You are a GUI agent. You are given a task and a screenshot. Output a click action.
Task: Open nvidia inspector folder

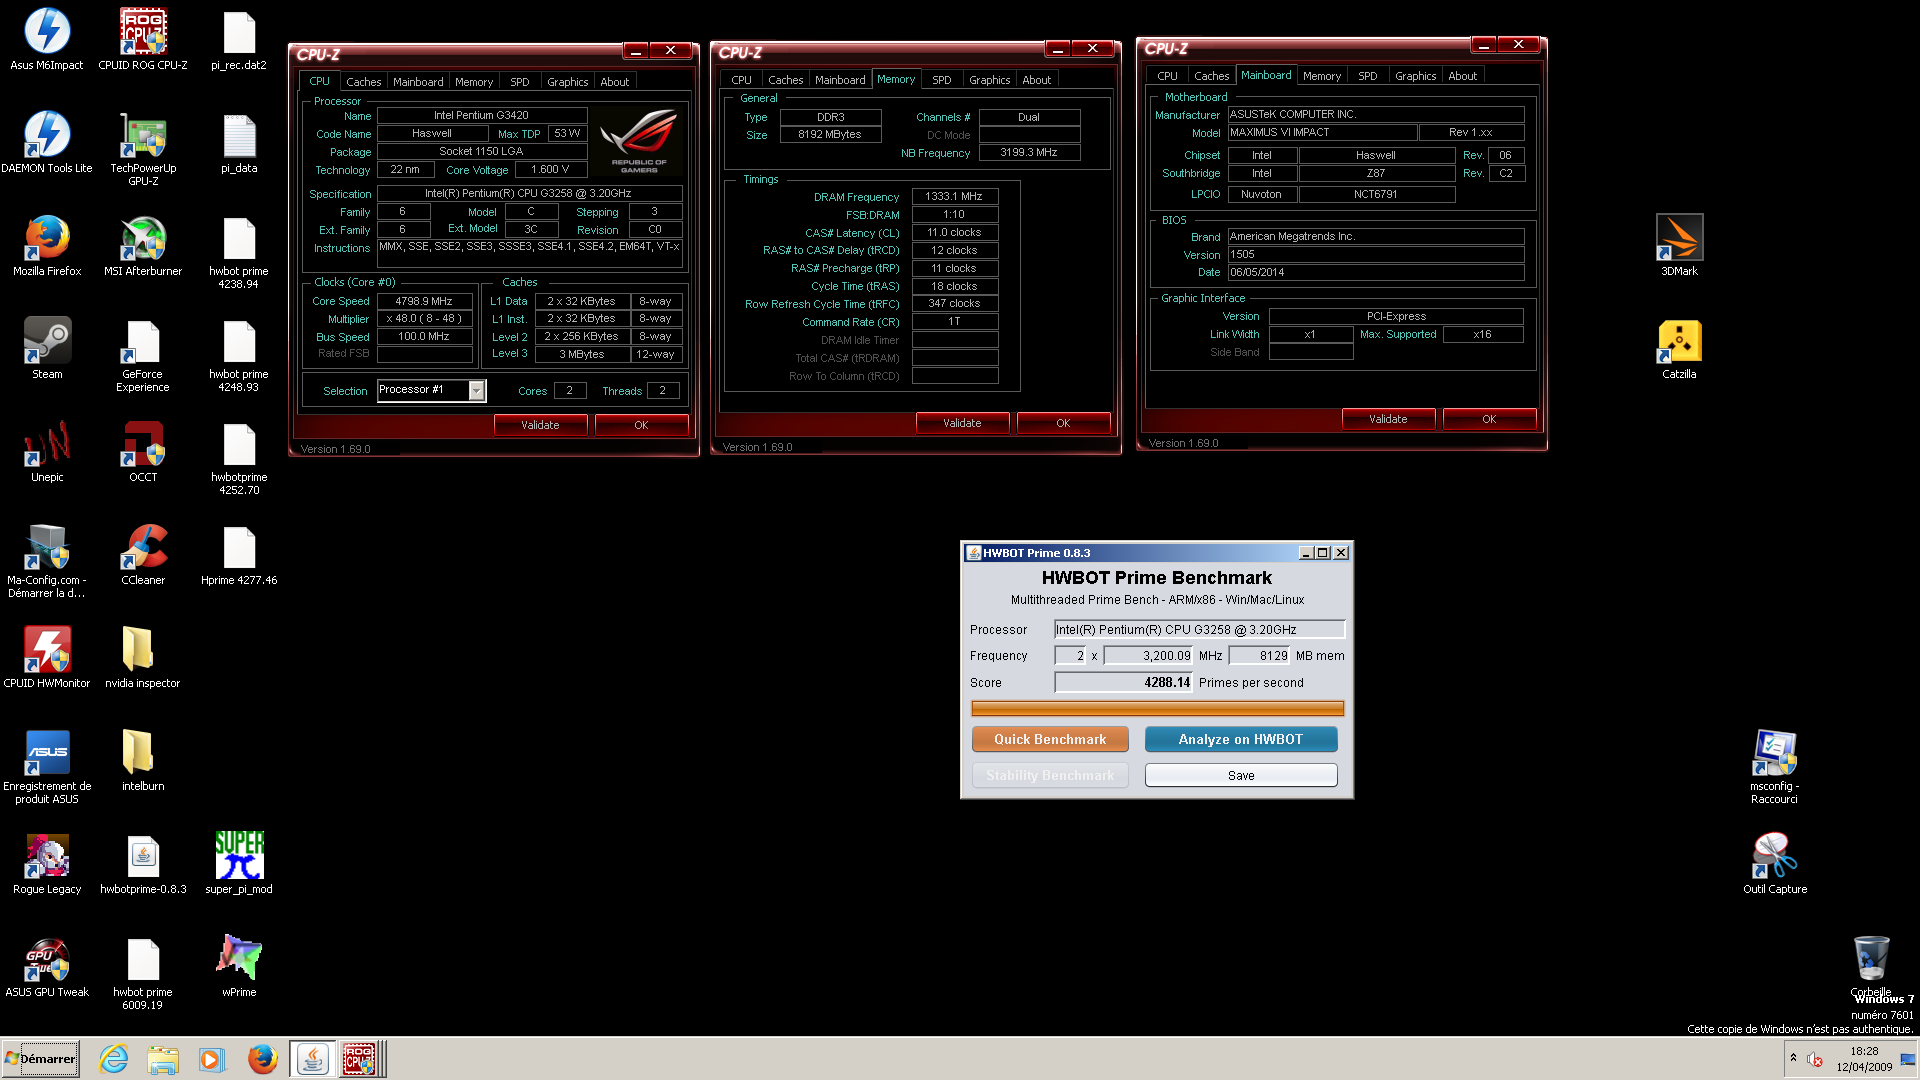(x=143, y=657)
